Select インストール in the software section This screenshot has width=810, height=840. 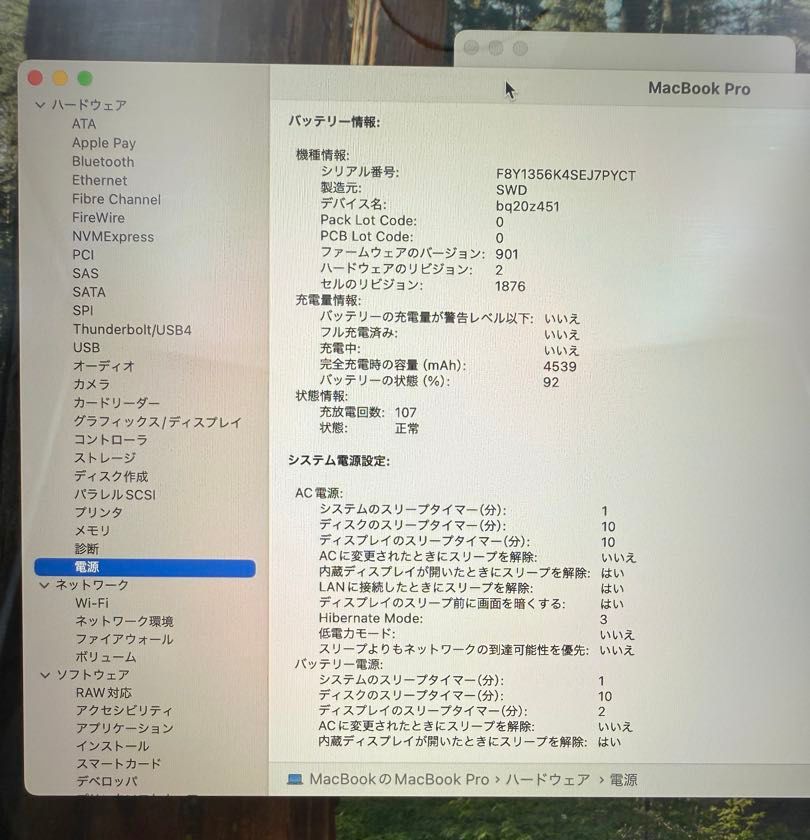tap(112, 746)
